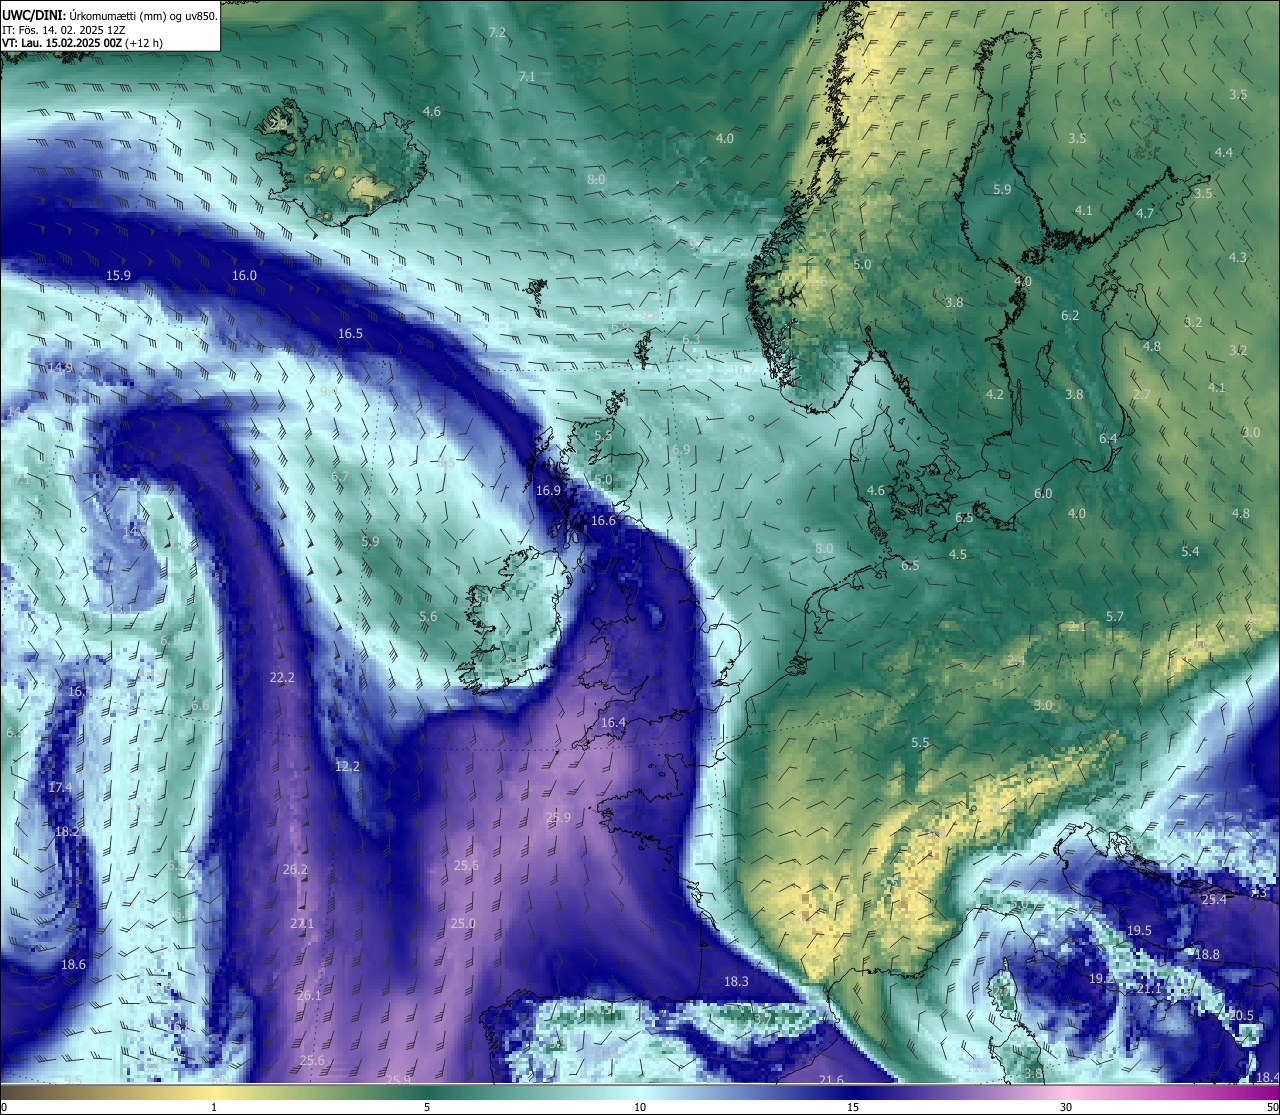Click the 5.6 value west of Ireland
Screen dimensions: 1280x1115
(428, 617)
